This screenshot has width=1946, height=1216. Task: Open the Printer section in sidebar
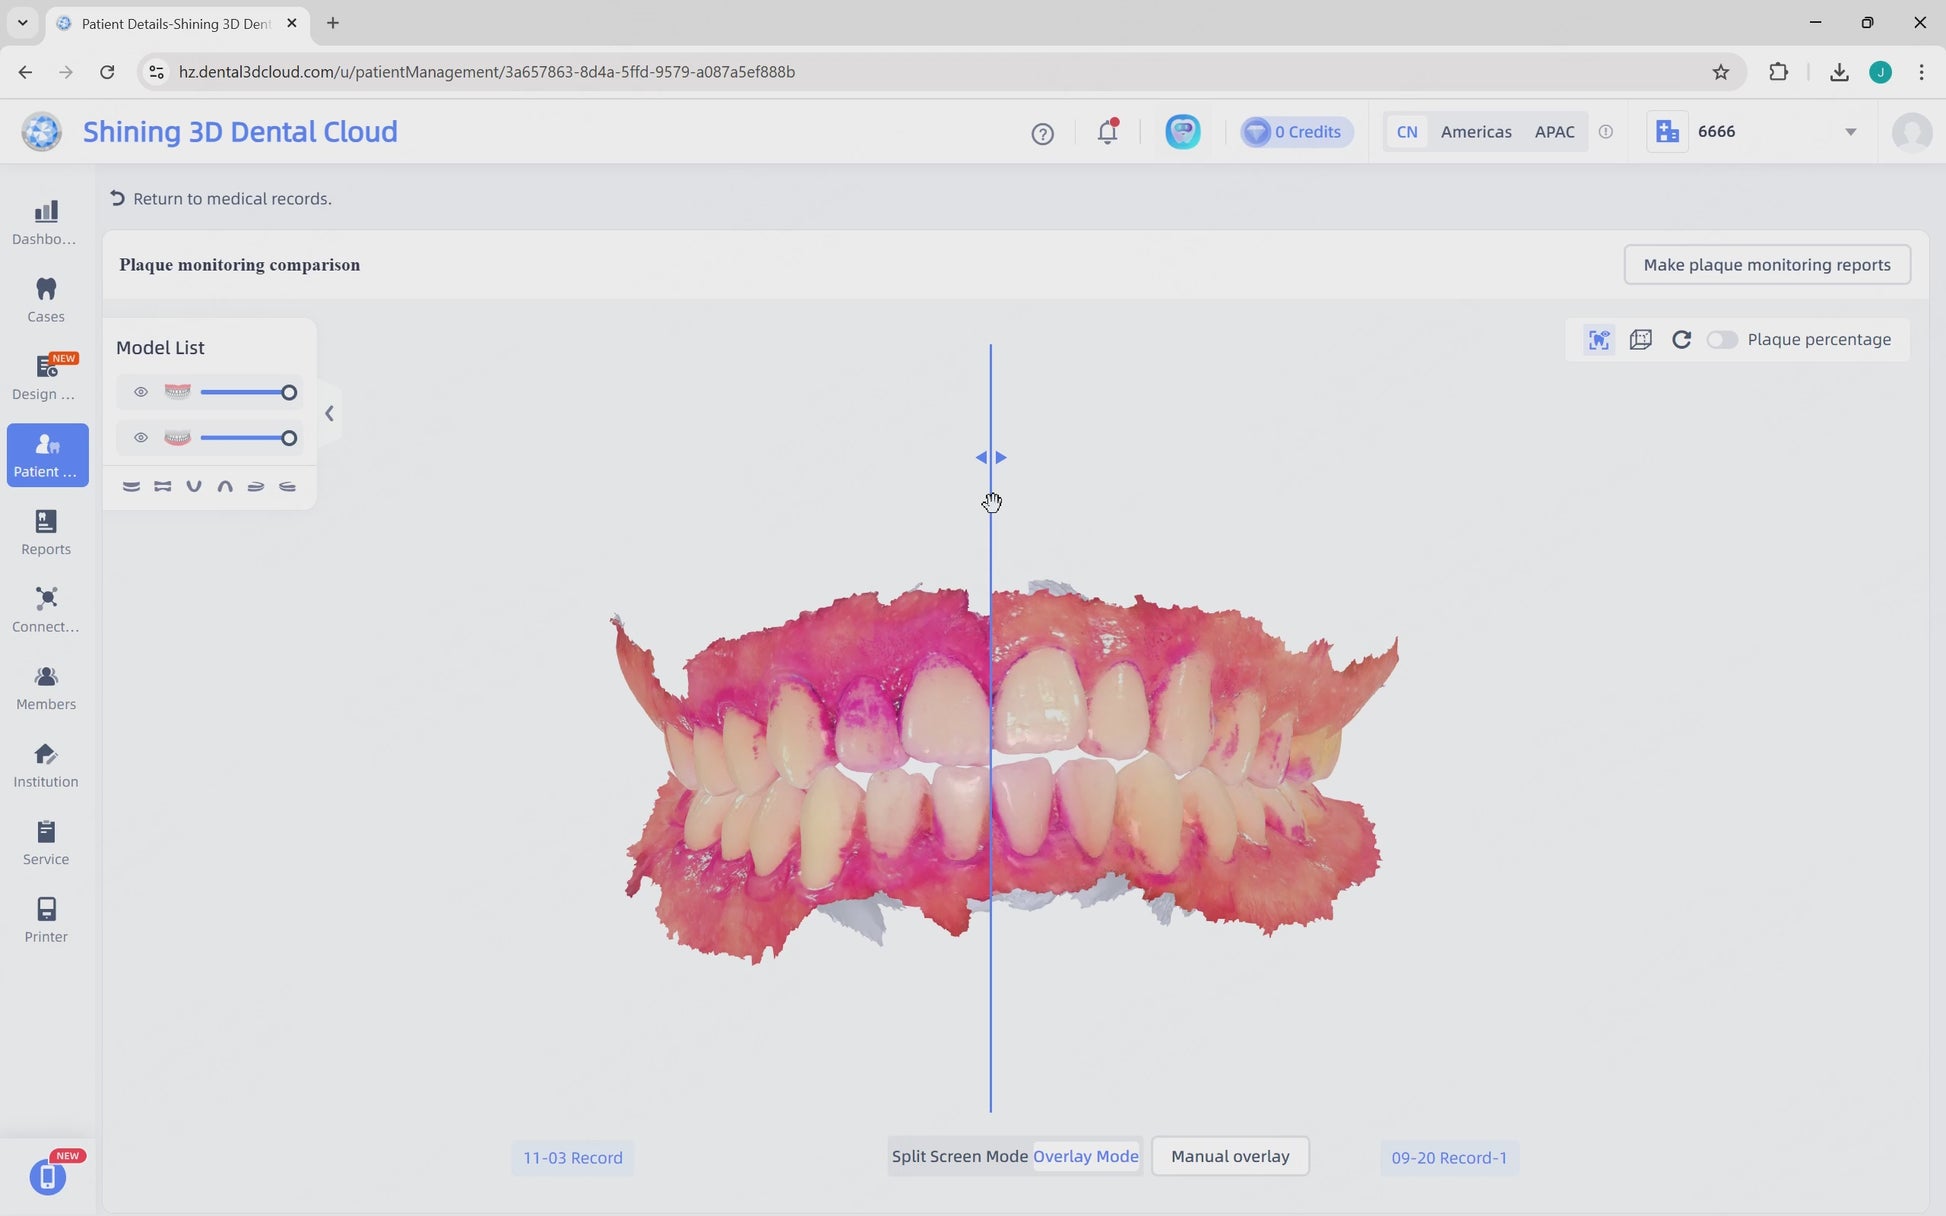click(x=46, y=920)
